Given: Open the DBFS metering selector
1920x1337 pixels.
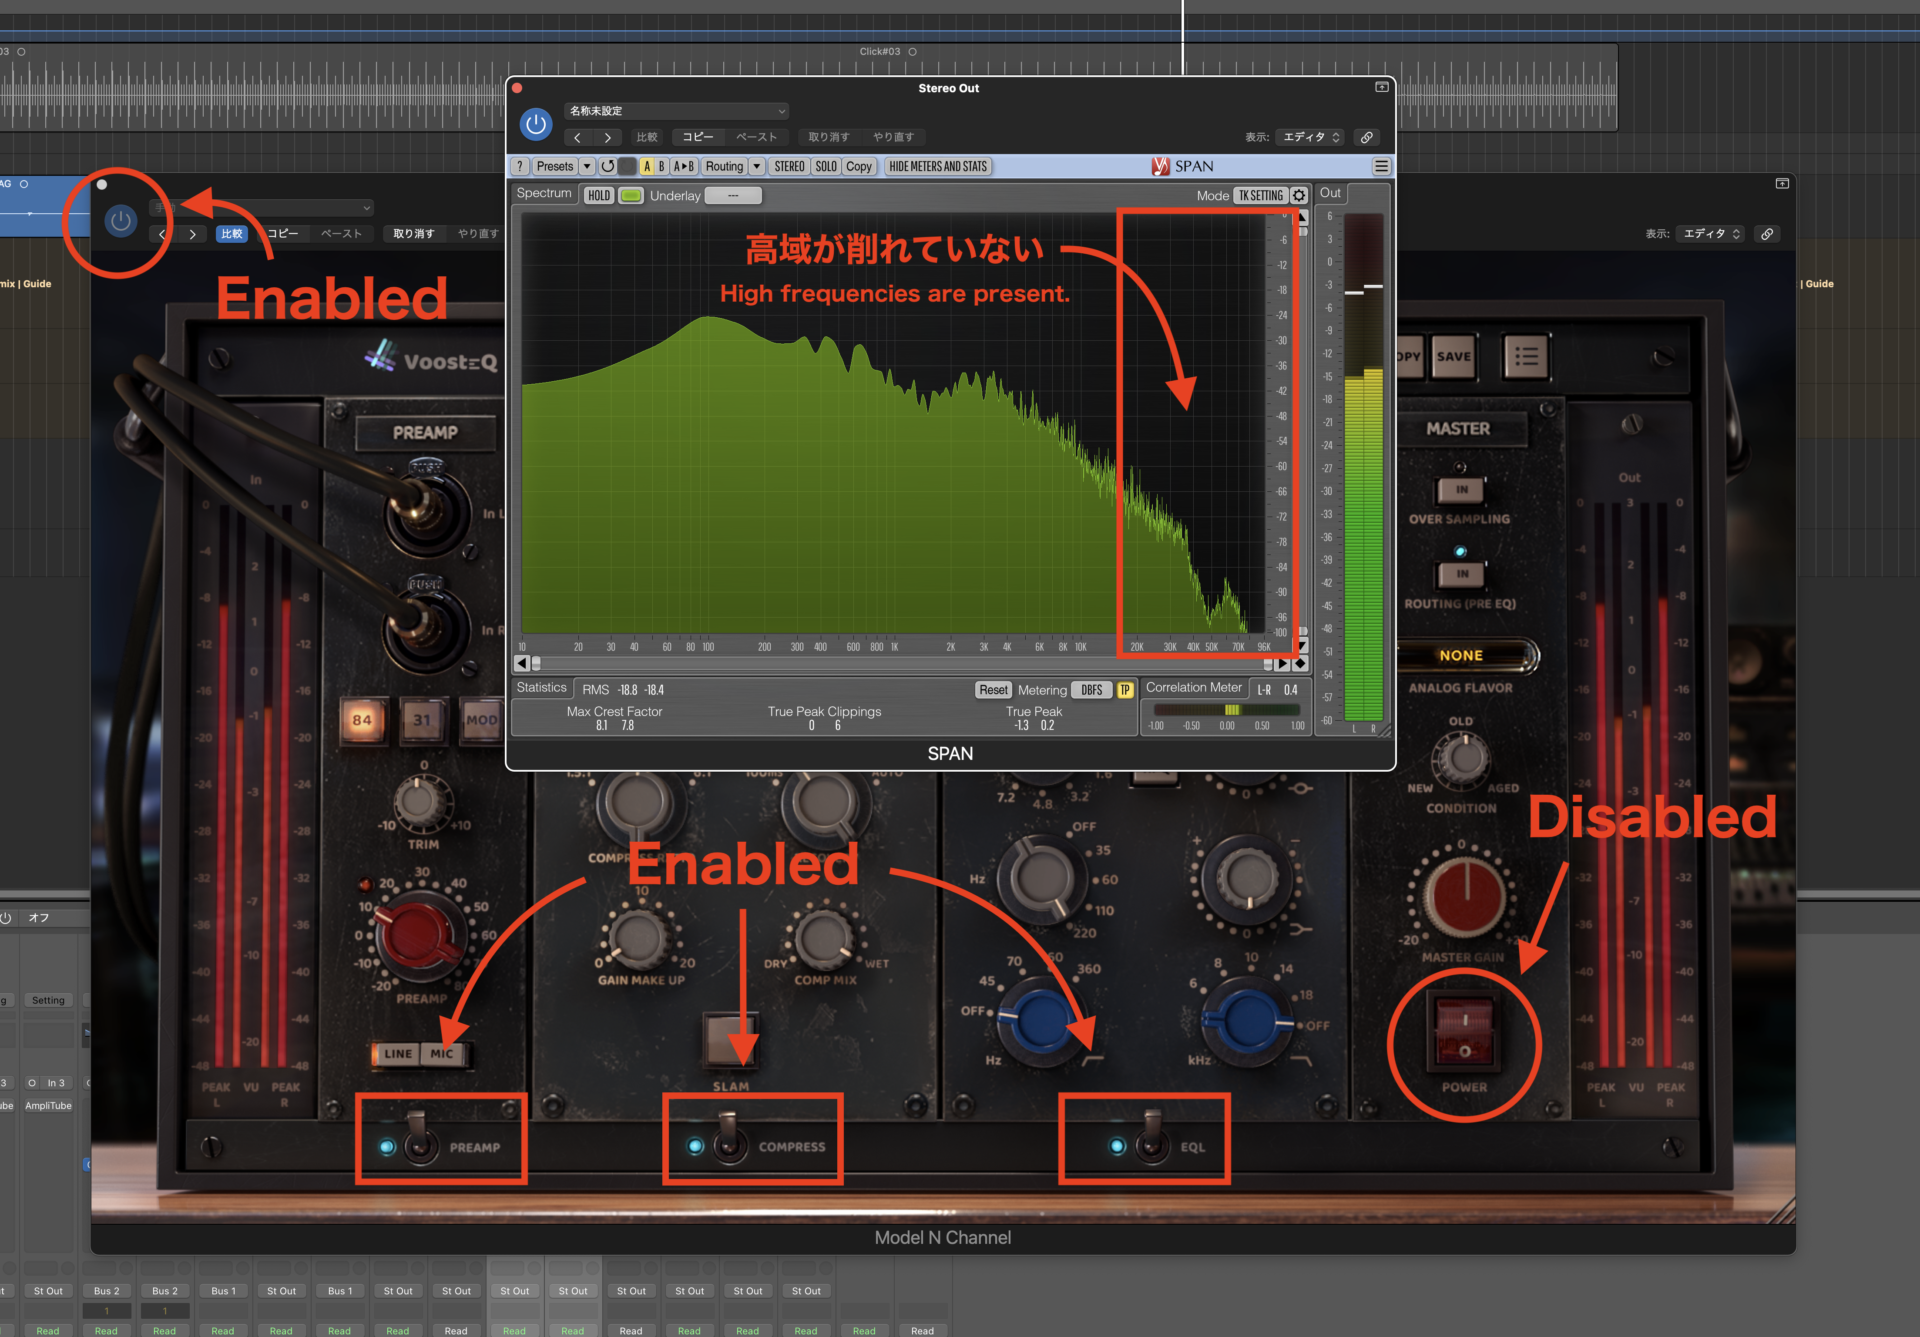Looking at the screenshot, I should [x=1091, y=690].
